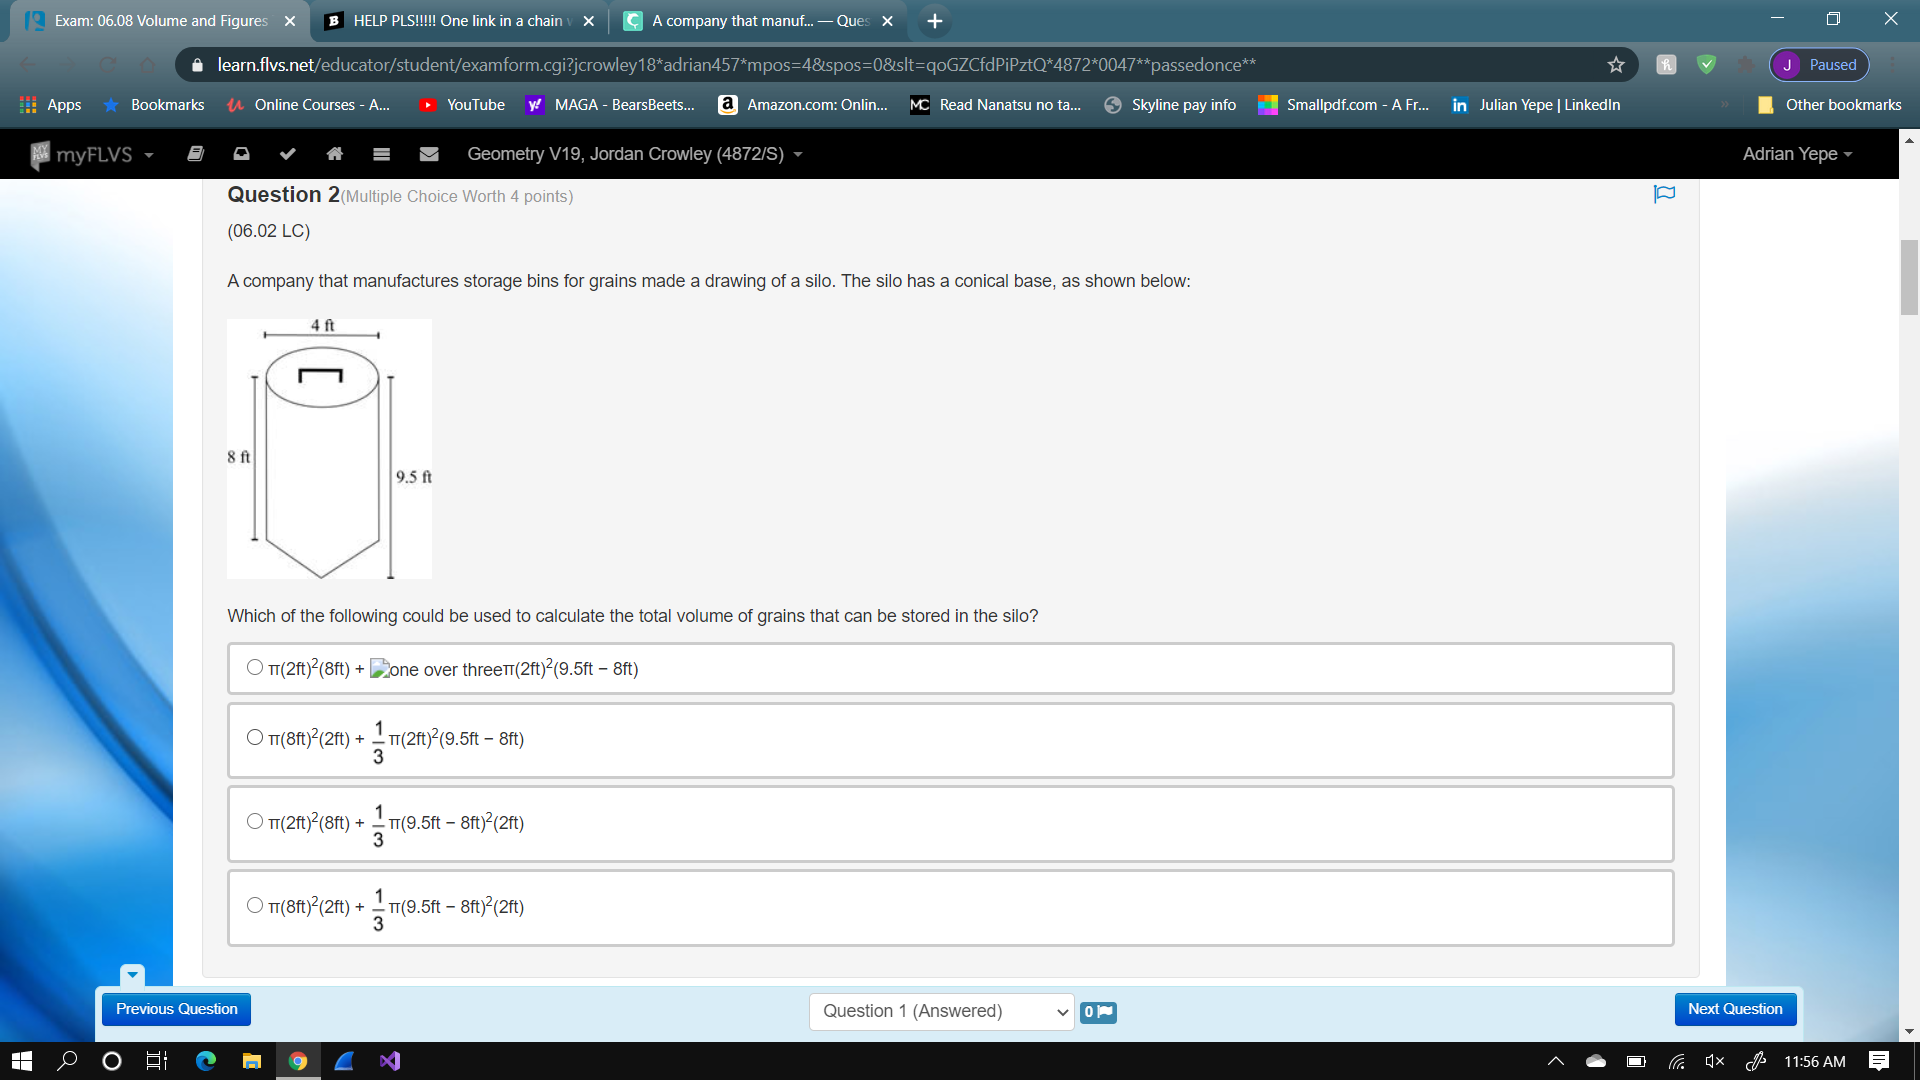
Task: Show hidden system tray icons chevron
Action: (1556, 1061)
